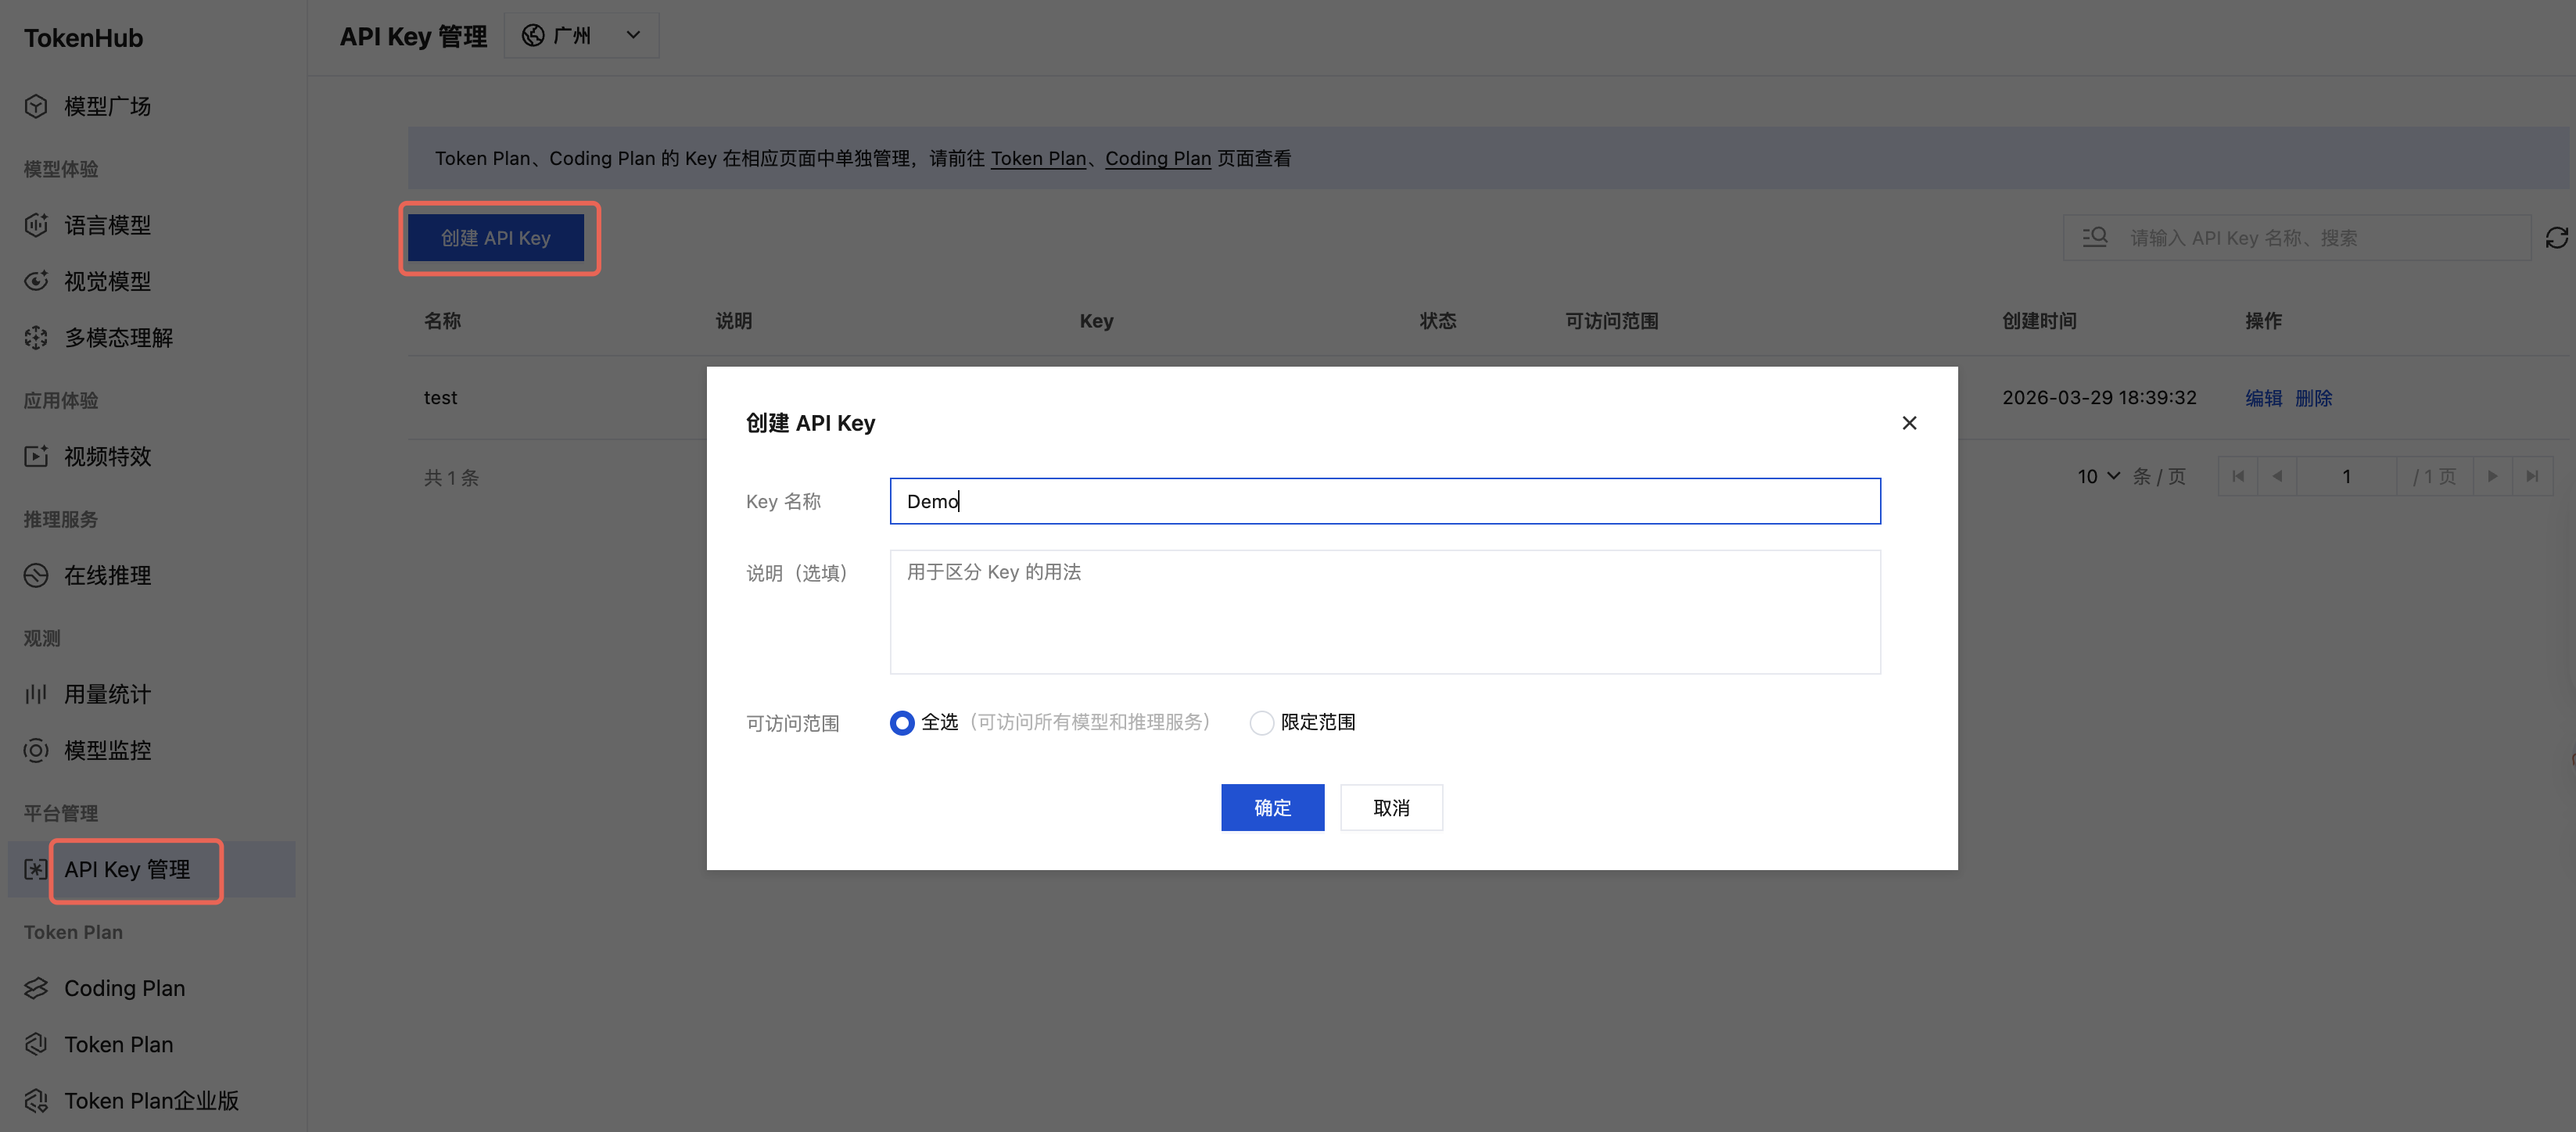
Task: Click the 名称 column header
Action: (442, 321)
